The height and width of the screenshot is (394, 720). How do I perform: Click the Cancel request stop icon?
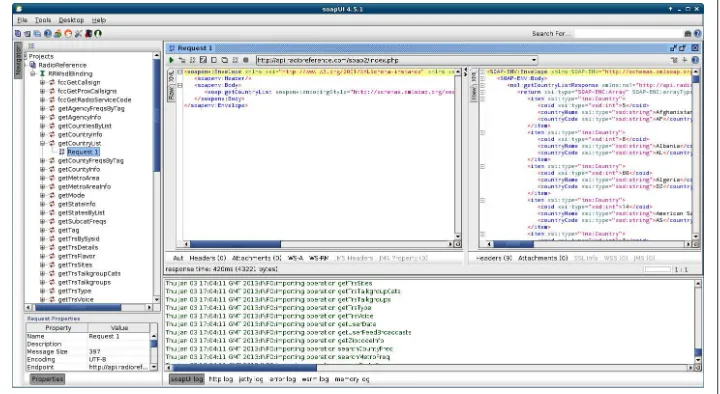(246, 60)
